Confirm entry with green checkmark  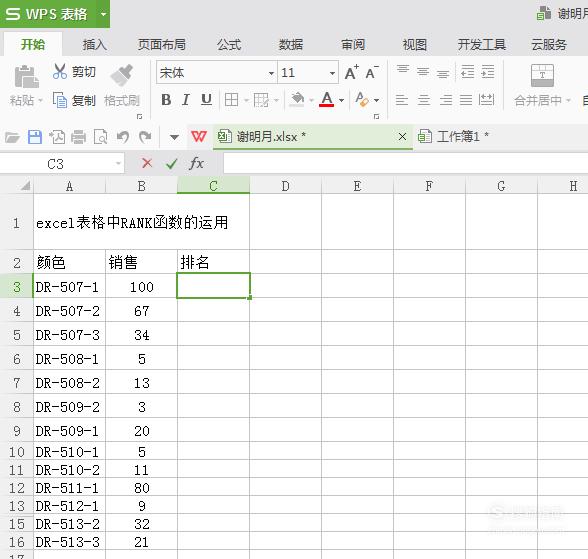coord(172,163)
